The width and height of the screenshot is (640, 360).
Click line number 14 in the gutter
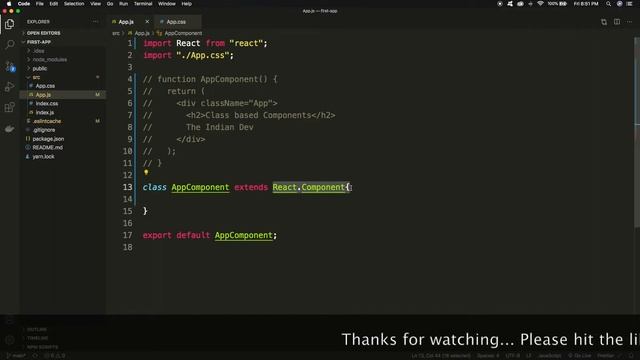coord(127,199)
